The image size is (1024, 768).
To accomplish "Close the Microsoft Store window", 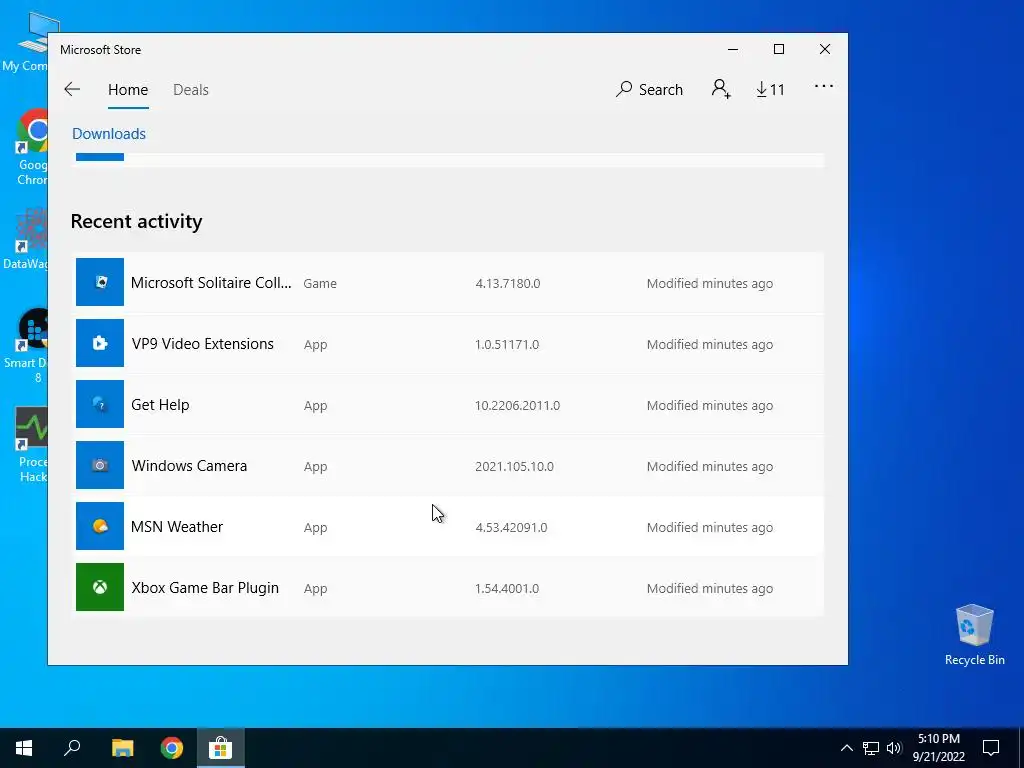I will coord(825,50).
